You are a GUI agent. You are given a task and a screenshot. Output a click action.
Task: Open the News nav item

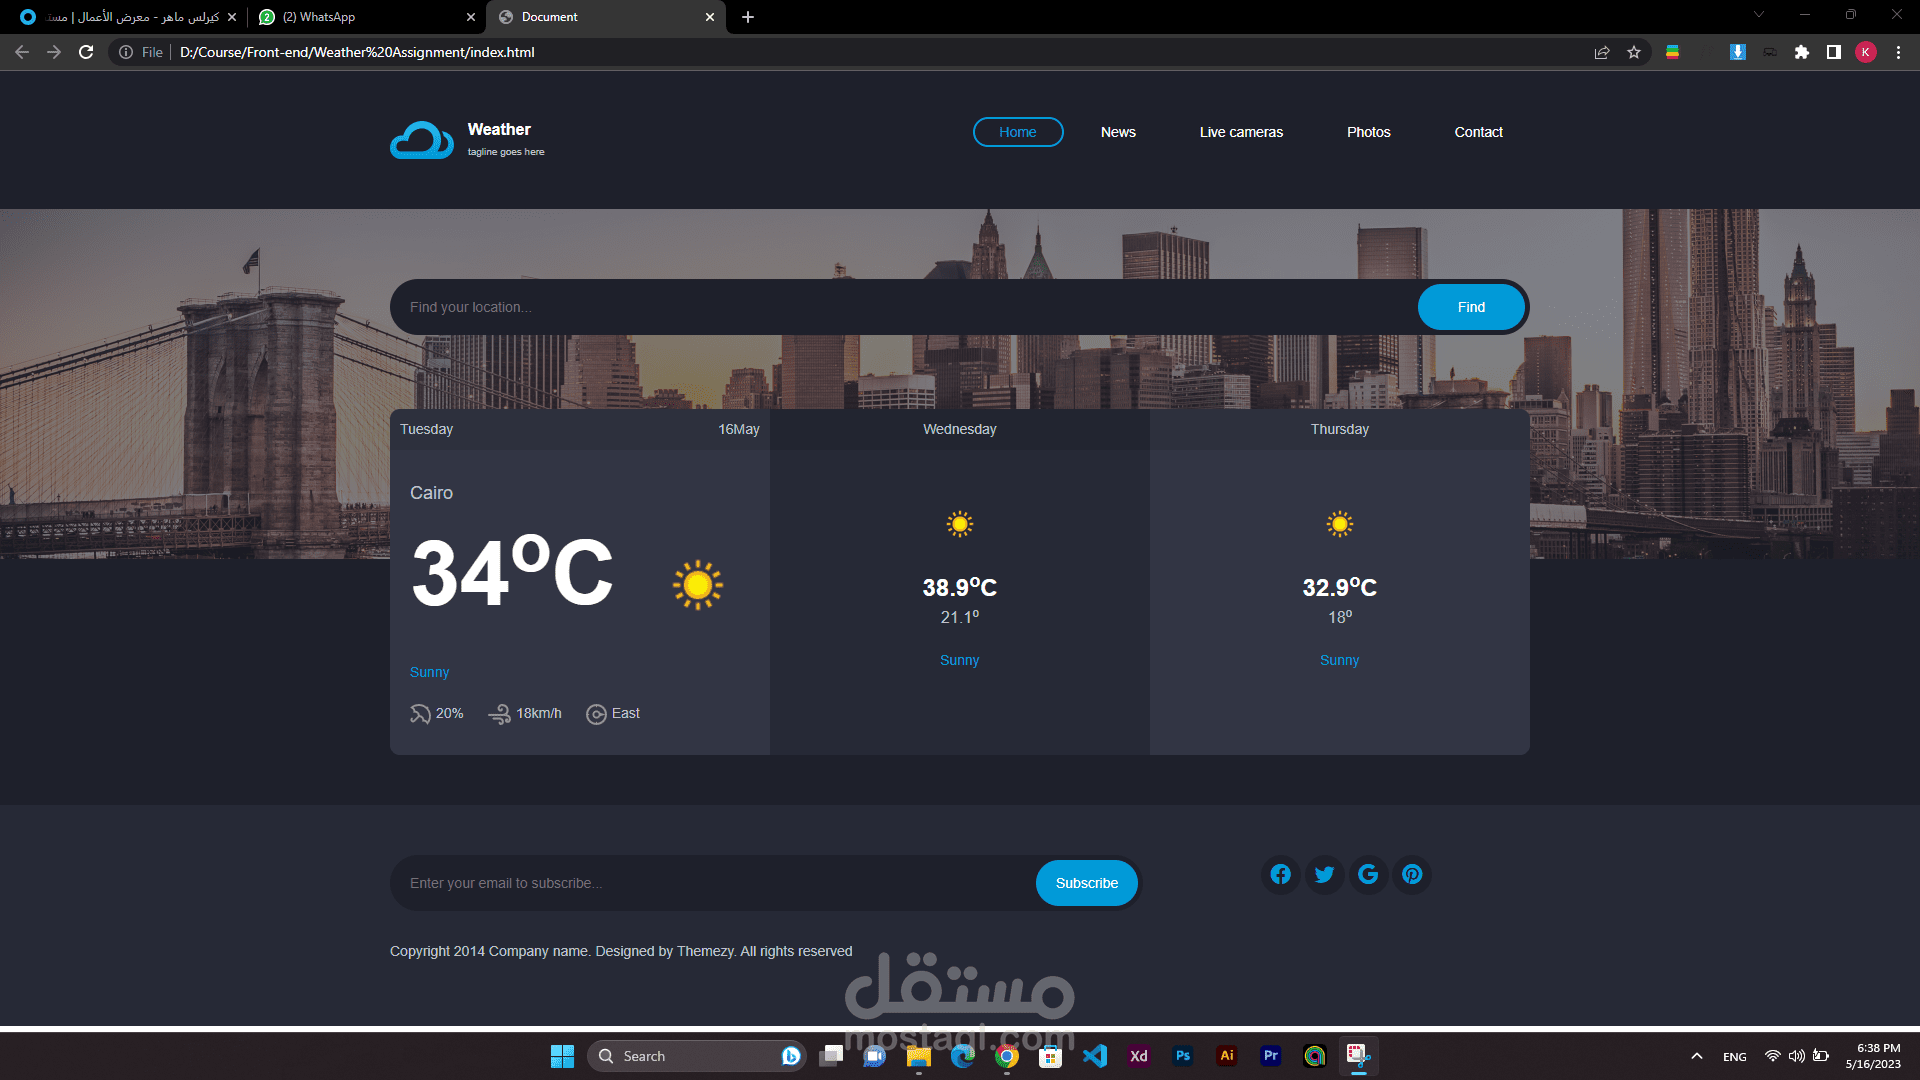(1118, 132)
